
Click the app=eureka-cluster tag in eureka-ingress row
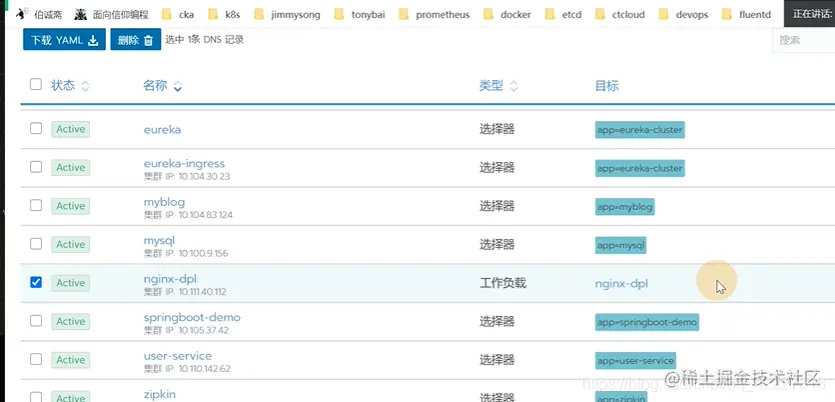640,168
